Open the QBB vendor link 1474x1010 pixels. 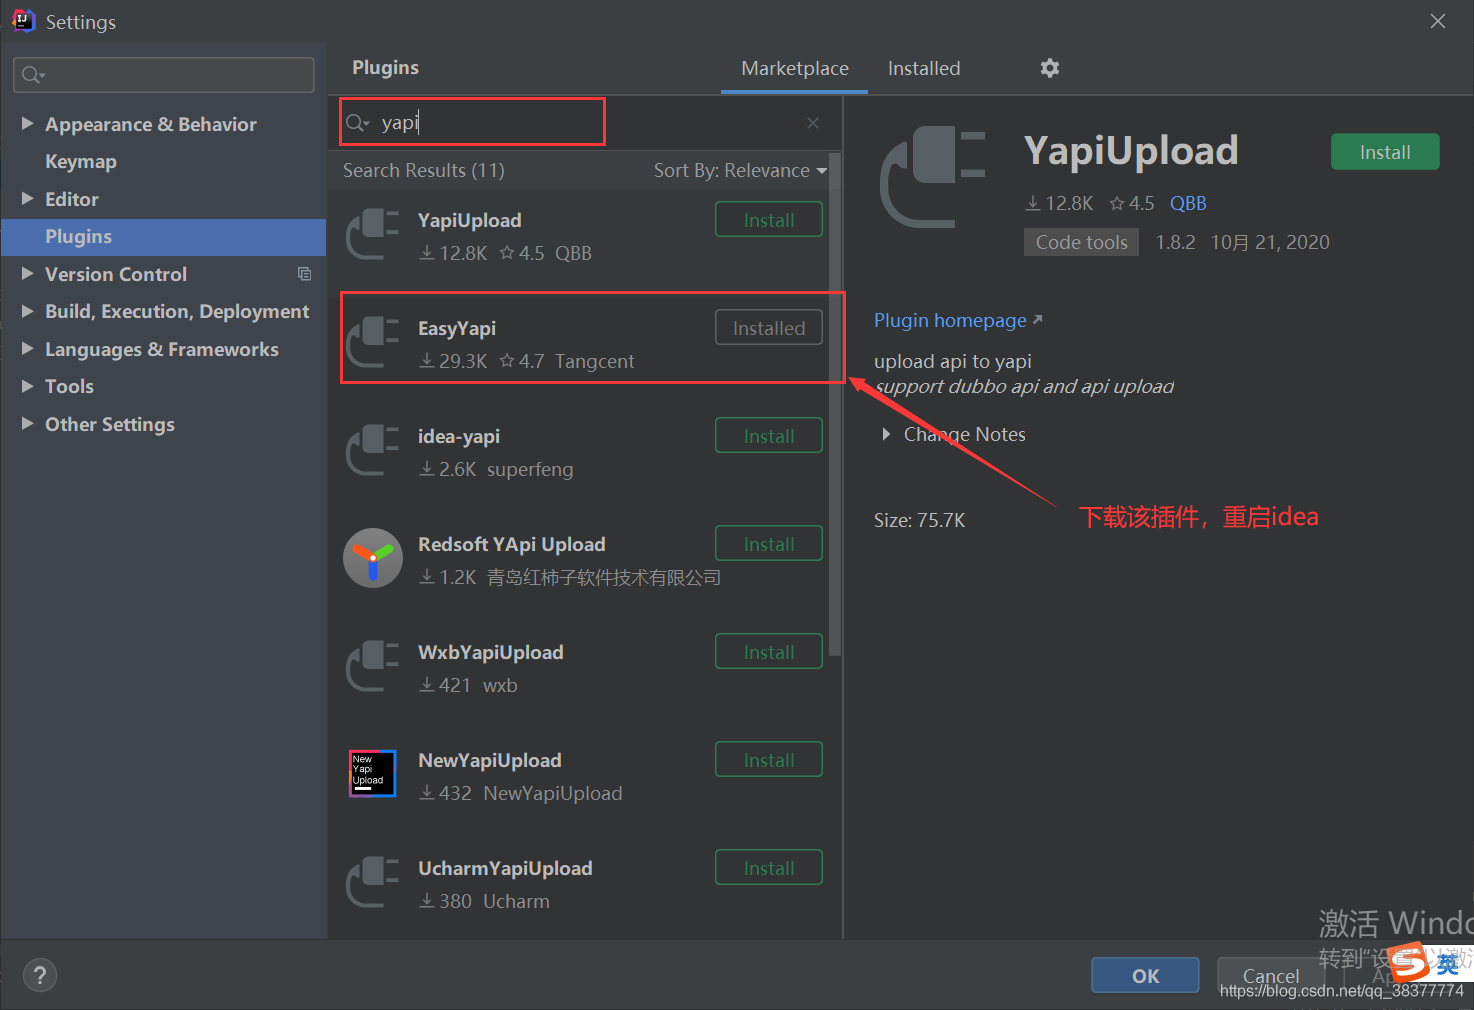pos(1188,203)
